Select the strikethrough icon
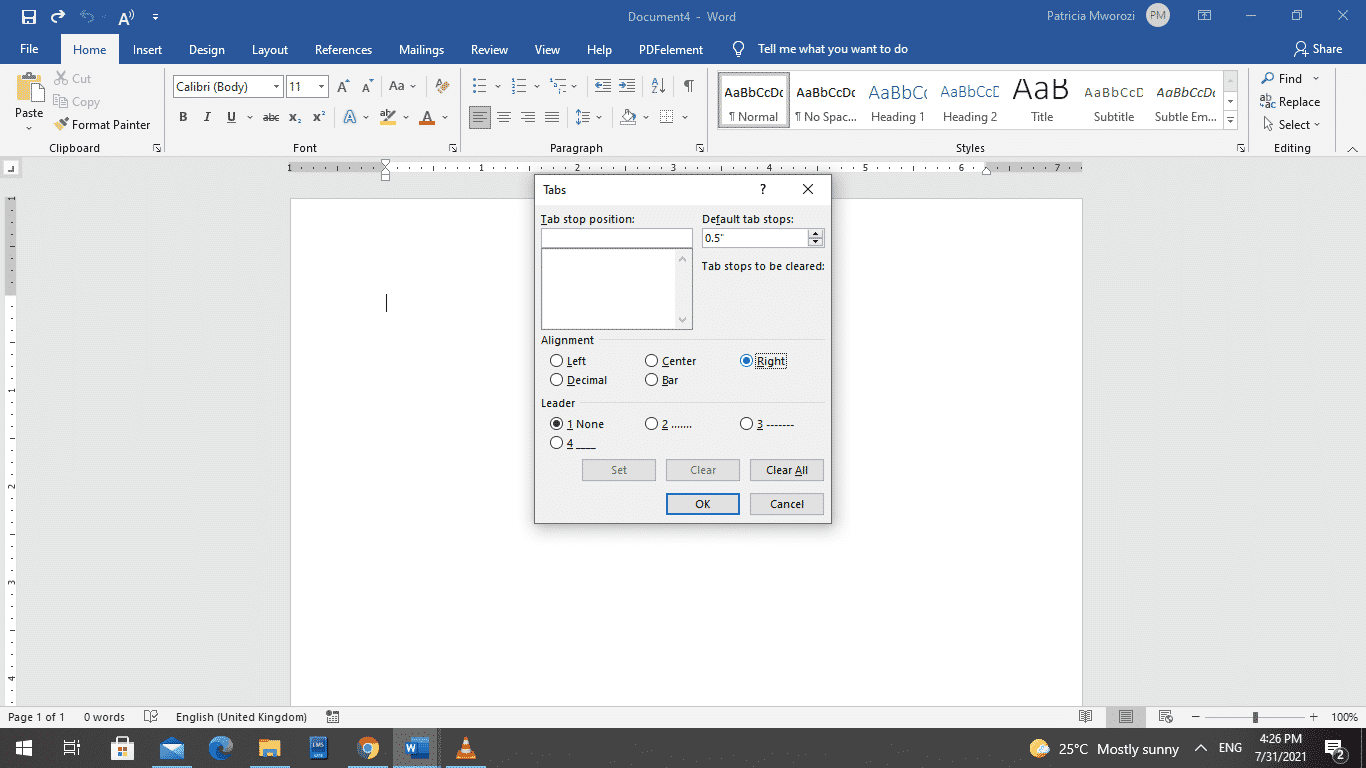 tap(270, 117)
